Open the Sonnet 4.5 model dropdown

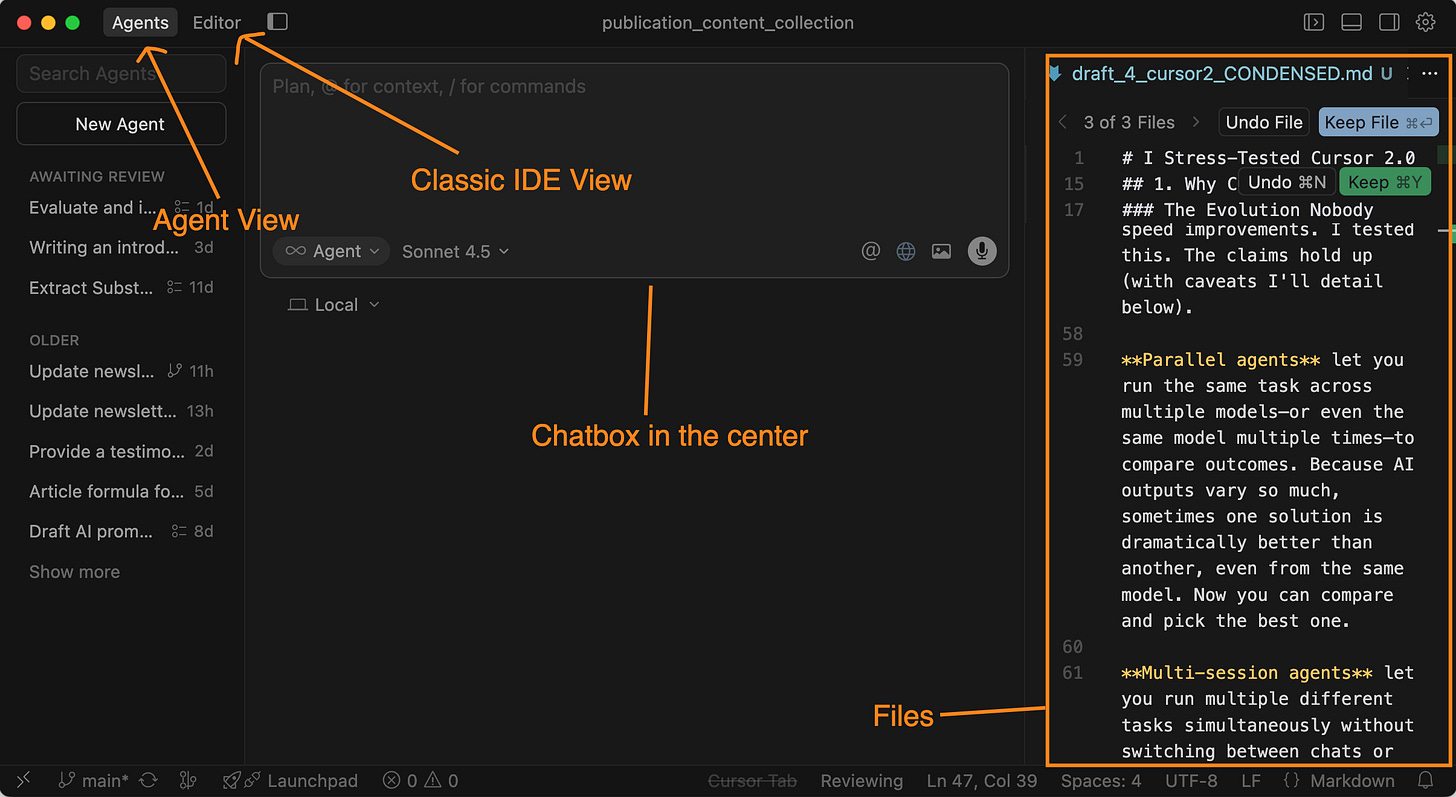click(x=455, y=251)
